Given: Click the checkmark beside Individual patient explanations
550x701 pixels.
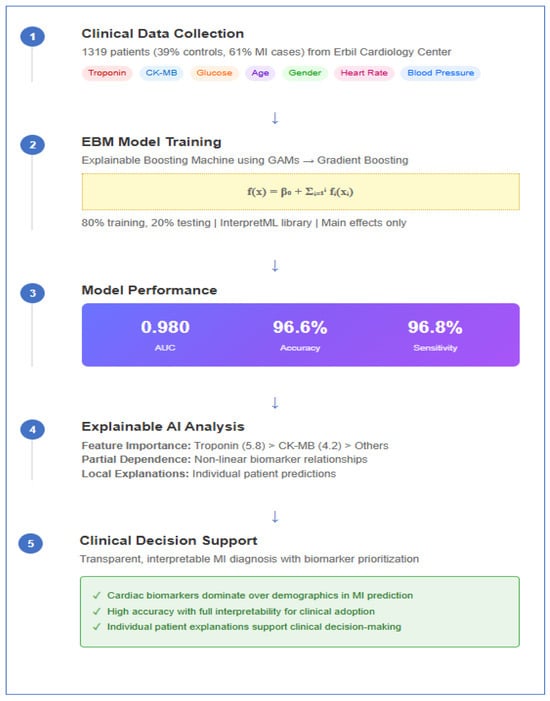Looking at the screenshot, I should [96, 627].
